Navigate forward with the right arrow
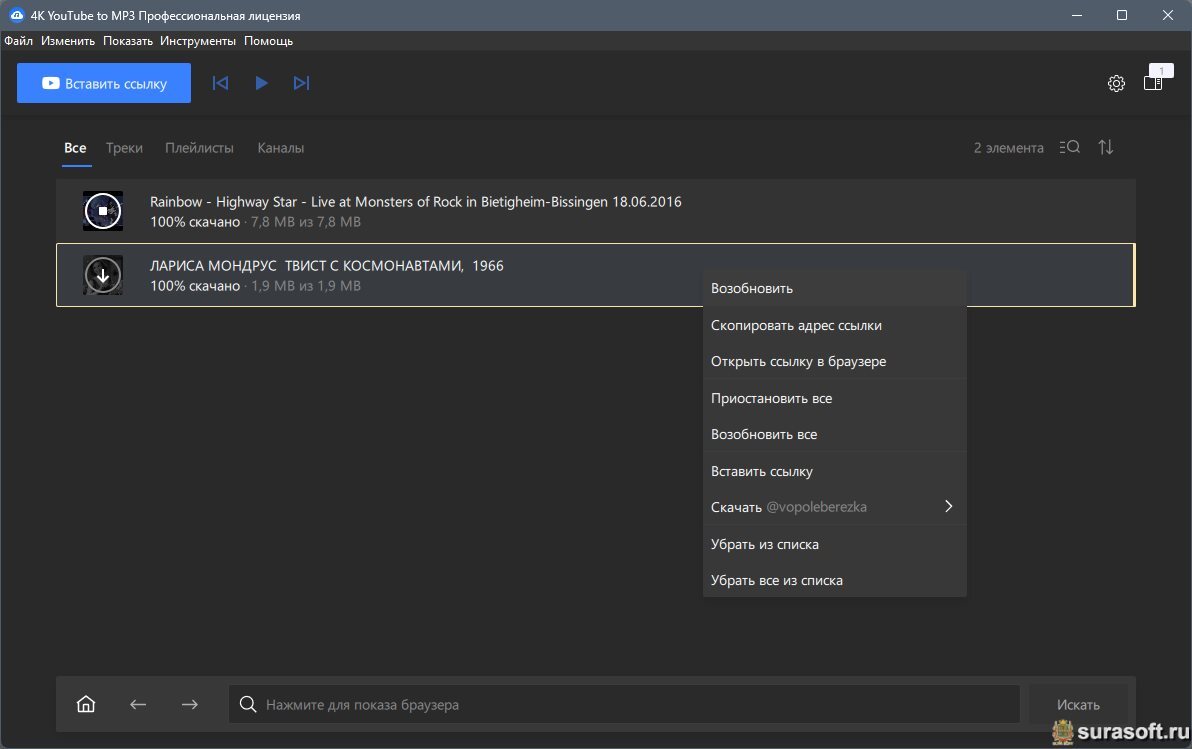Viewport: 1192px width, 749px height. pyautogui.click(x=189, y=704)
